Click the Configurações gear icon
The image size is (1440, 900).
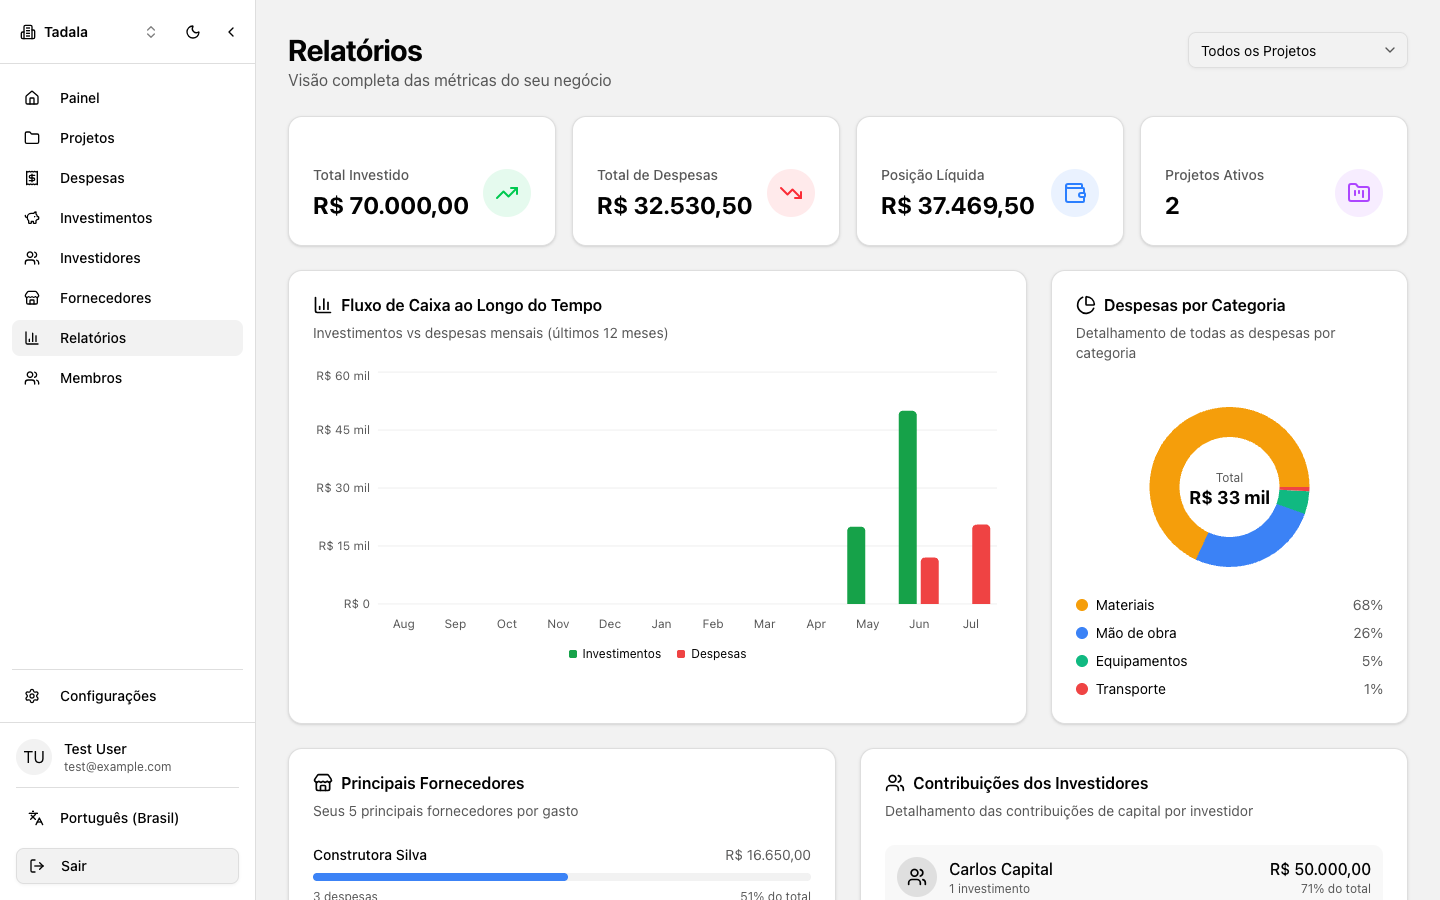(32, 696)
